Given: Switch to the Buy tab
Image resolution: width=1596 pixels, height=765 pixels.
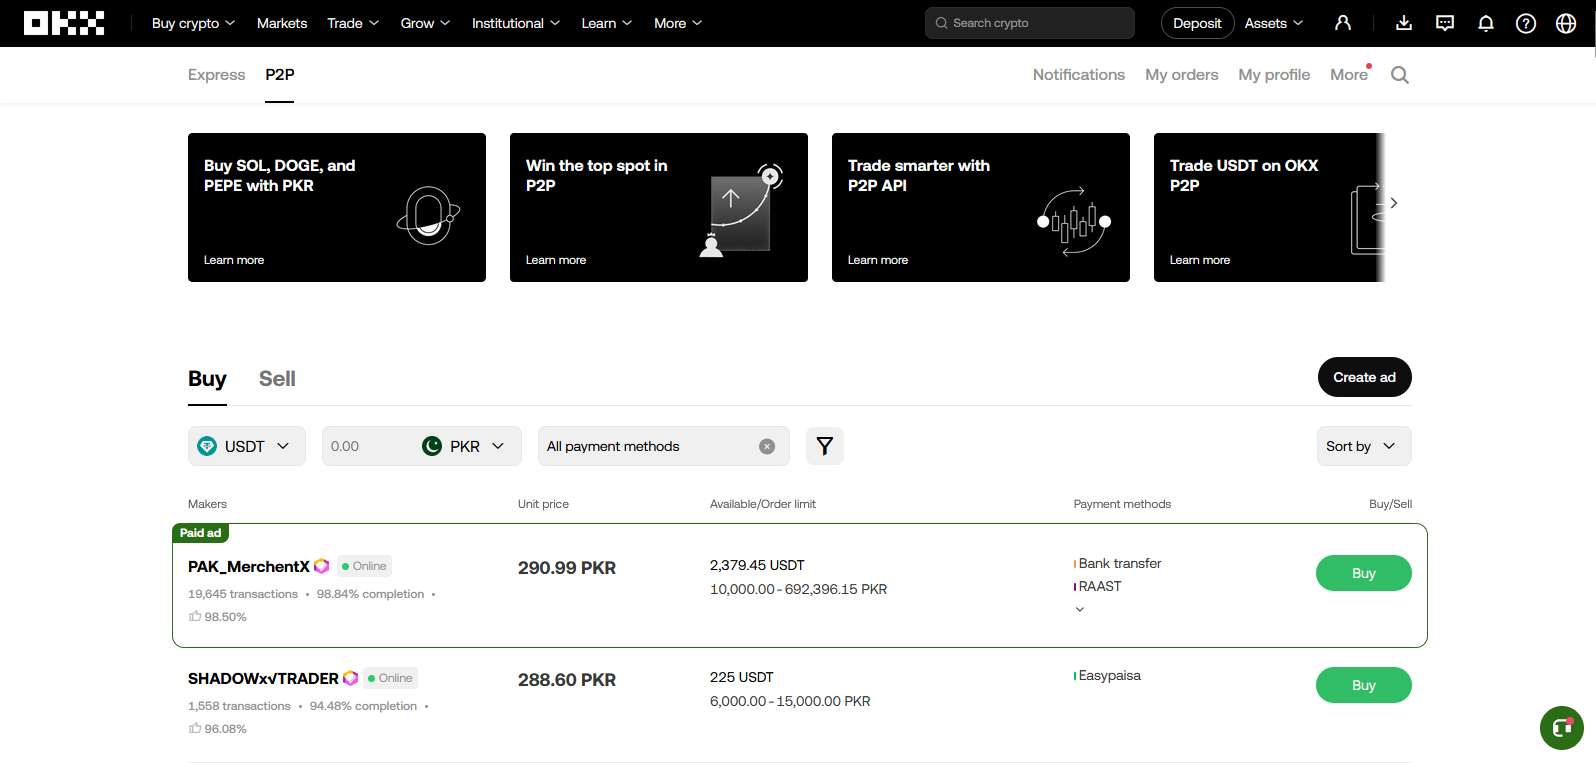Looking at the screenshot, I should pyautogui.click(x=207, y=379).
